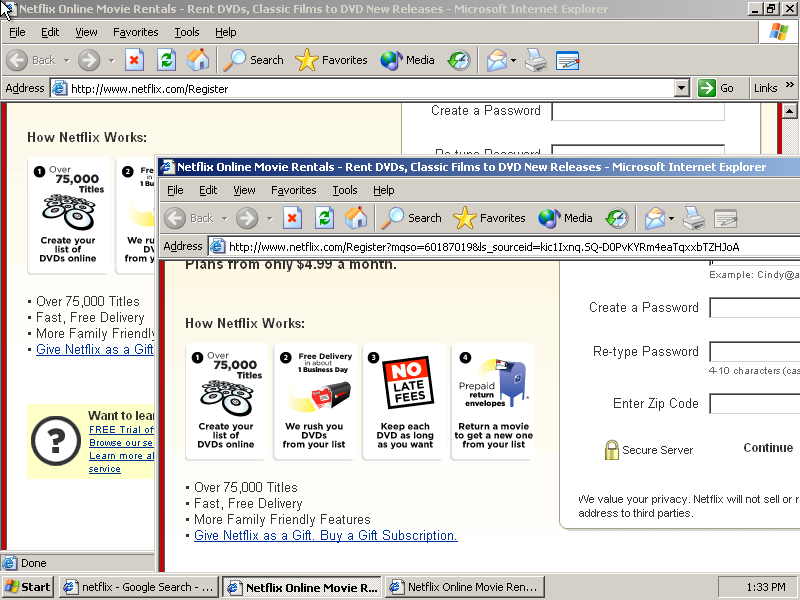Click FREE Trial link in rear window
The image size is (800, 600).
pos(121,430)
